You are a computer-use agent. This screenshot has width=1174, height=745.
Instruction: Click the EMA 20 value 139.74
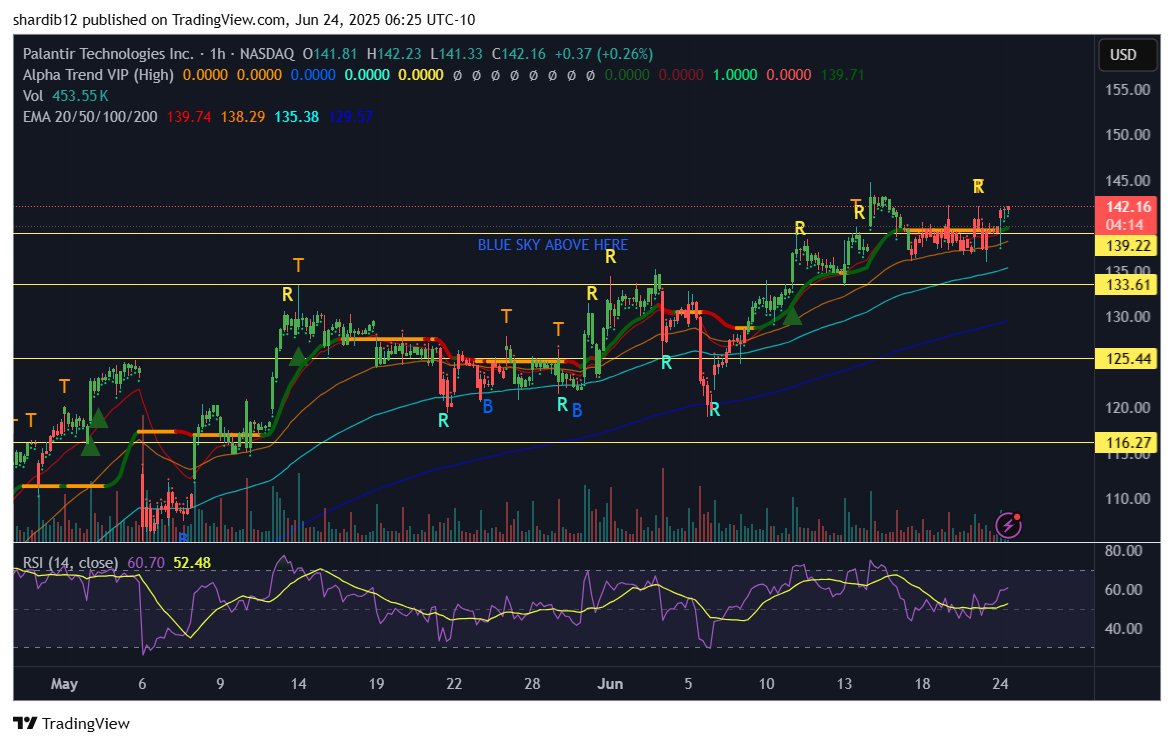pos(189,117)
